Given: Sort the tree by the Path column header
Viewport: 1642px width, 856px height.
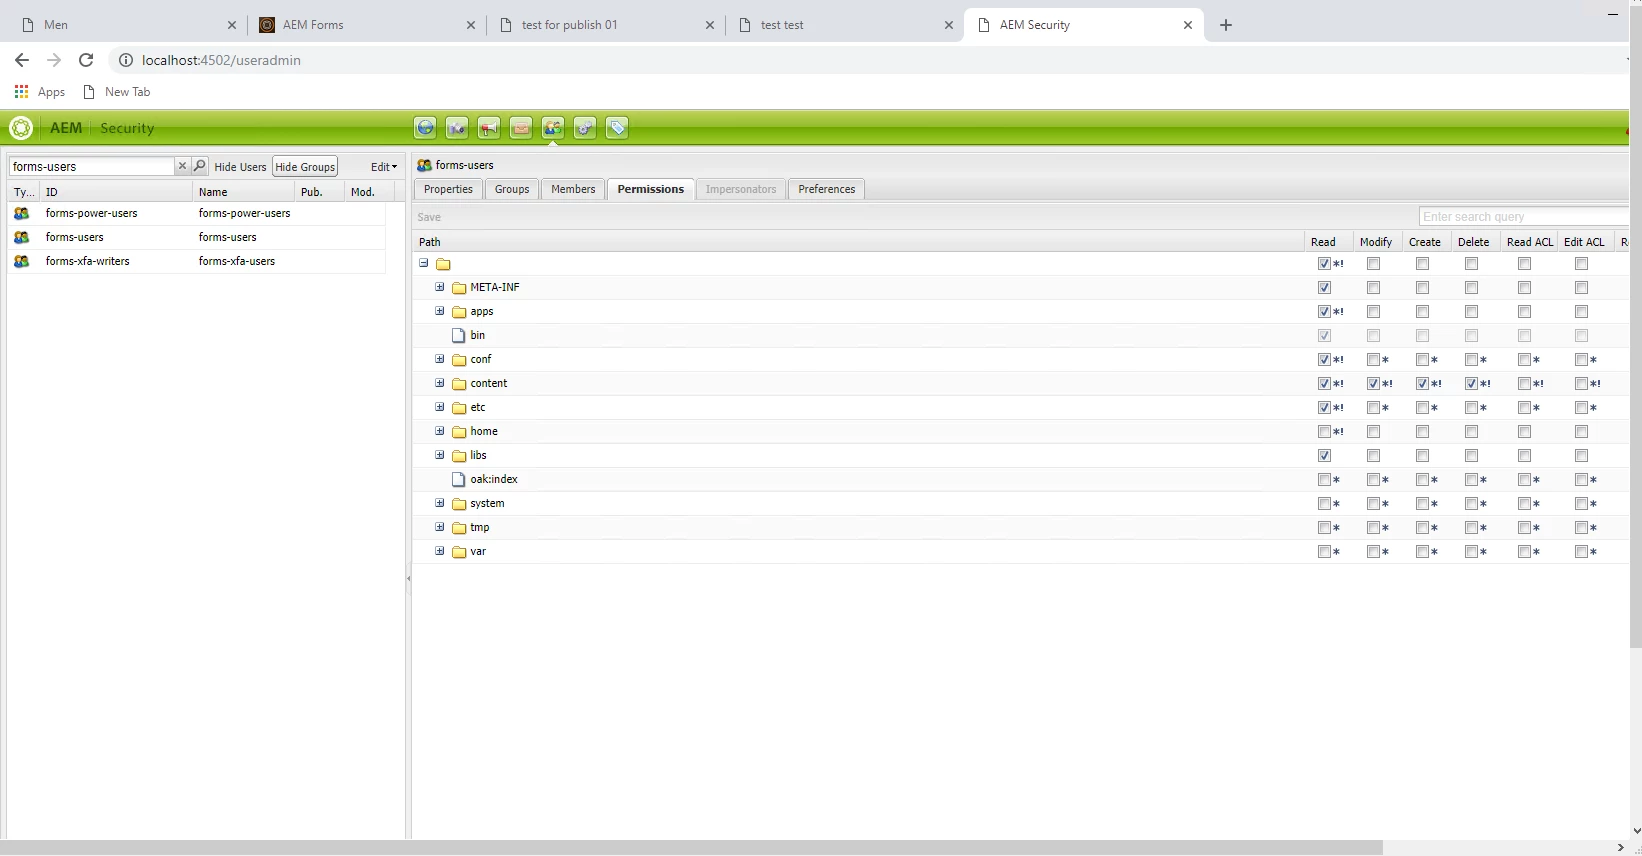Looking at the screenshot, I should (x=860, y=242).
